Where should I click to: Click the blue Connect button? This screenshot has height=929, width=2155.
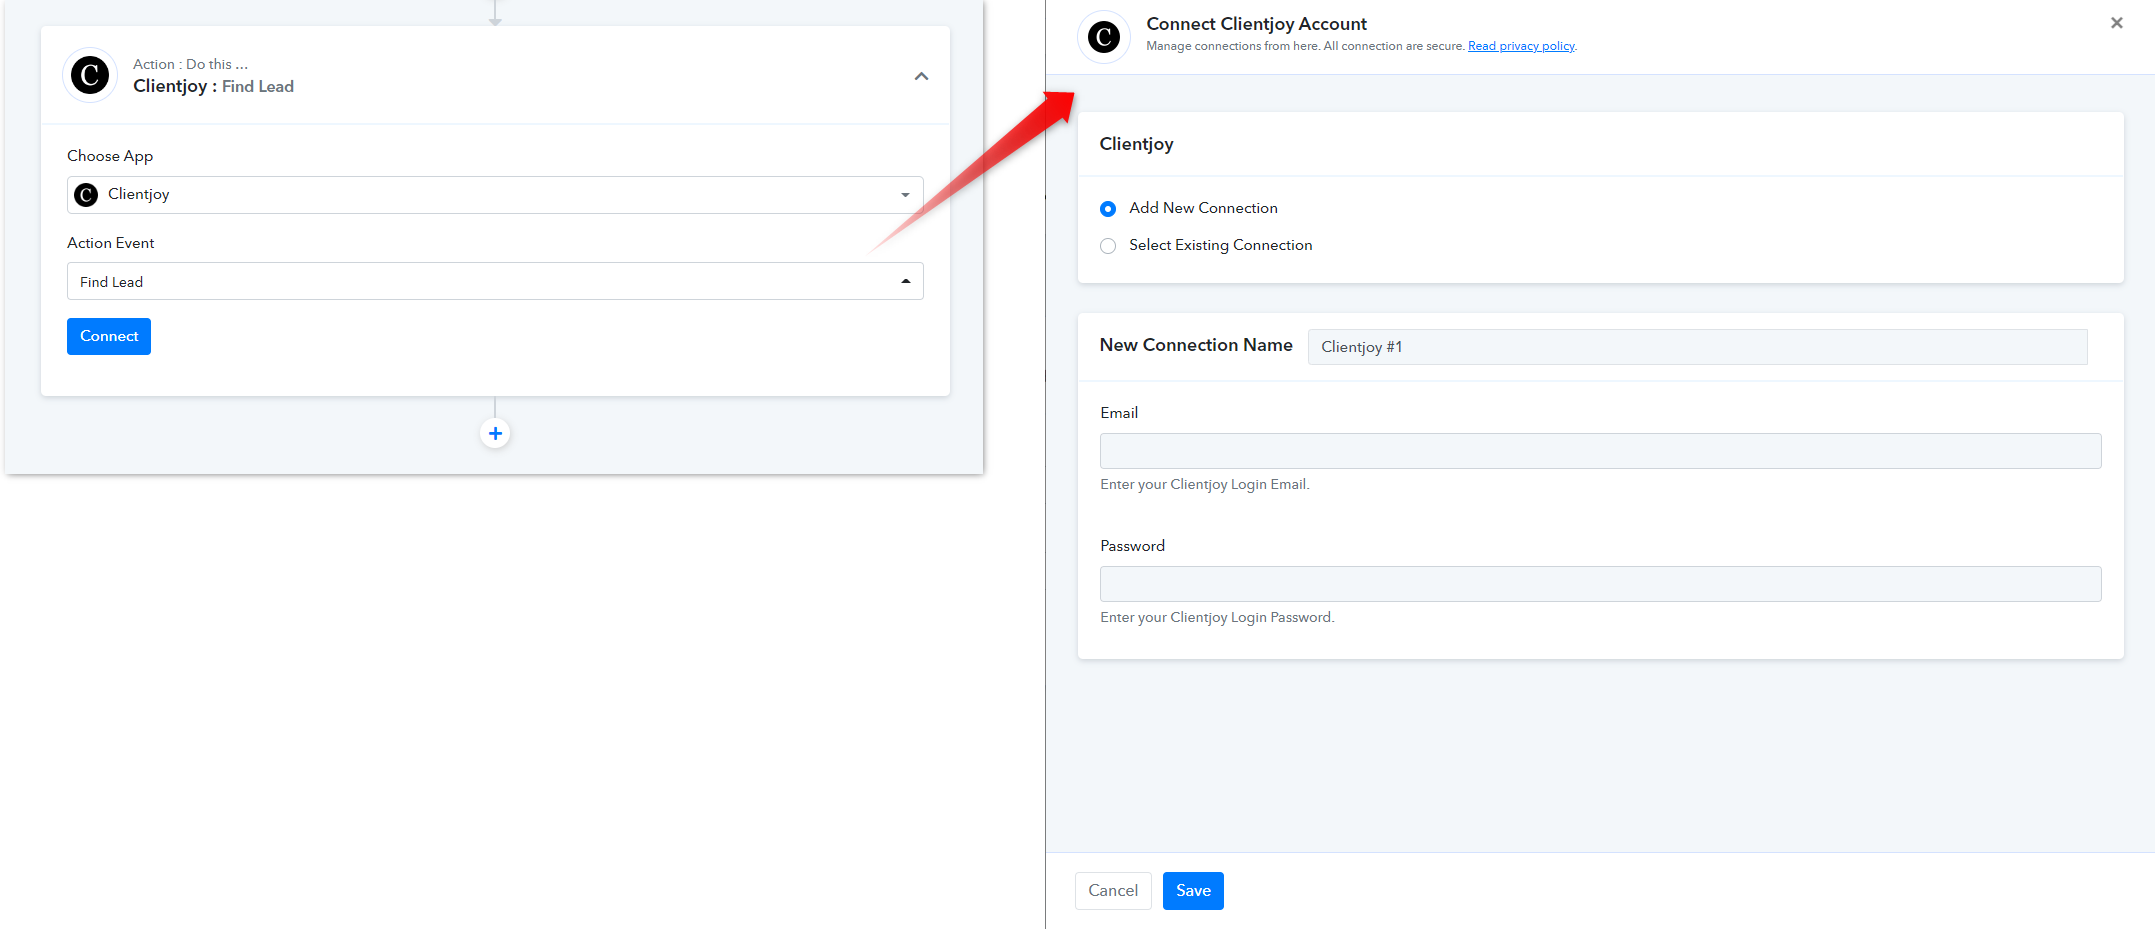(109, 336)
